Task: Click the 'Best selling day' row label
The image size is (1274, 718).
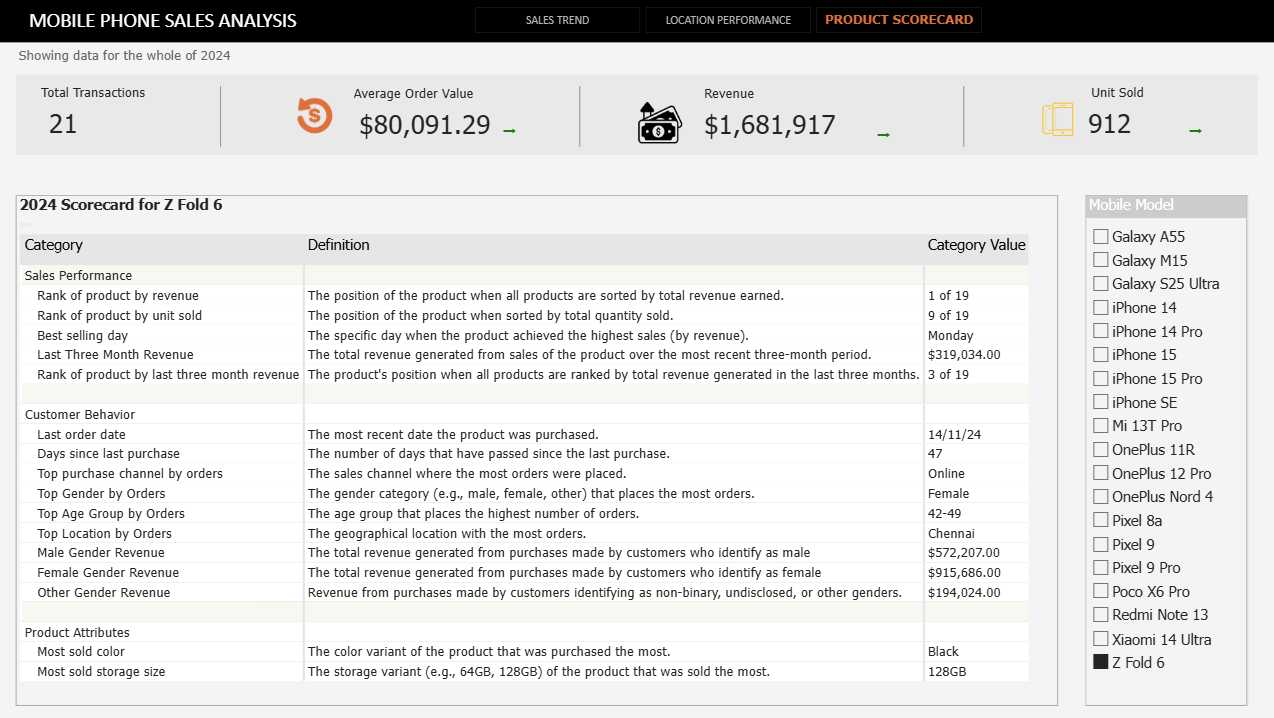Action: pyautogui.click(x=83, y=336)
